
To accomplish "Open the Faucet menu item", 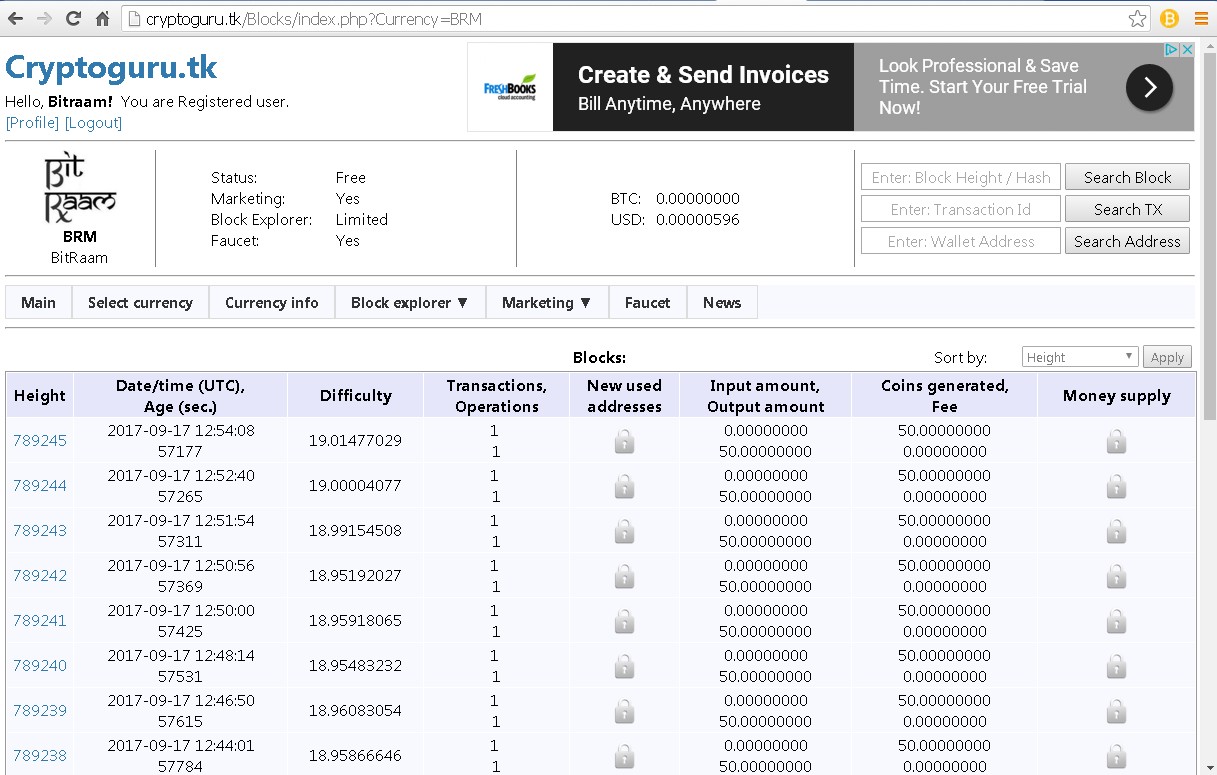I will (x=647, y=302).
